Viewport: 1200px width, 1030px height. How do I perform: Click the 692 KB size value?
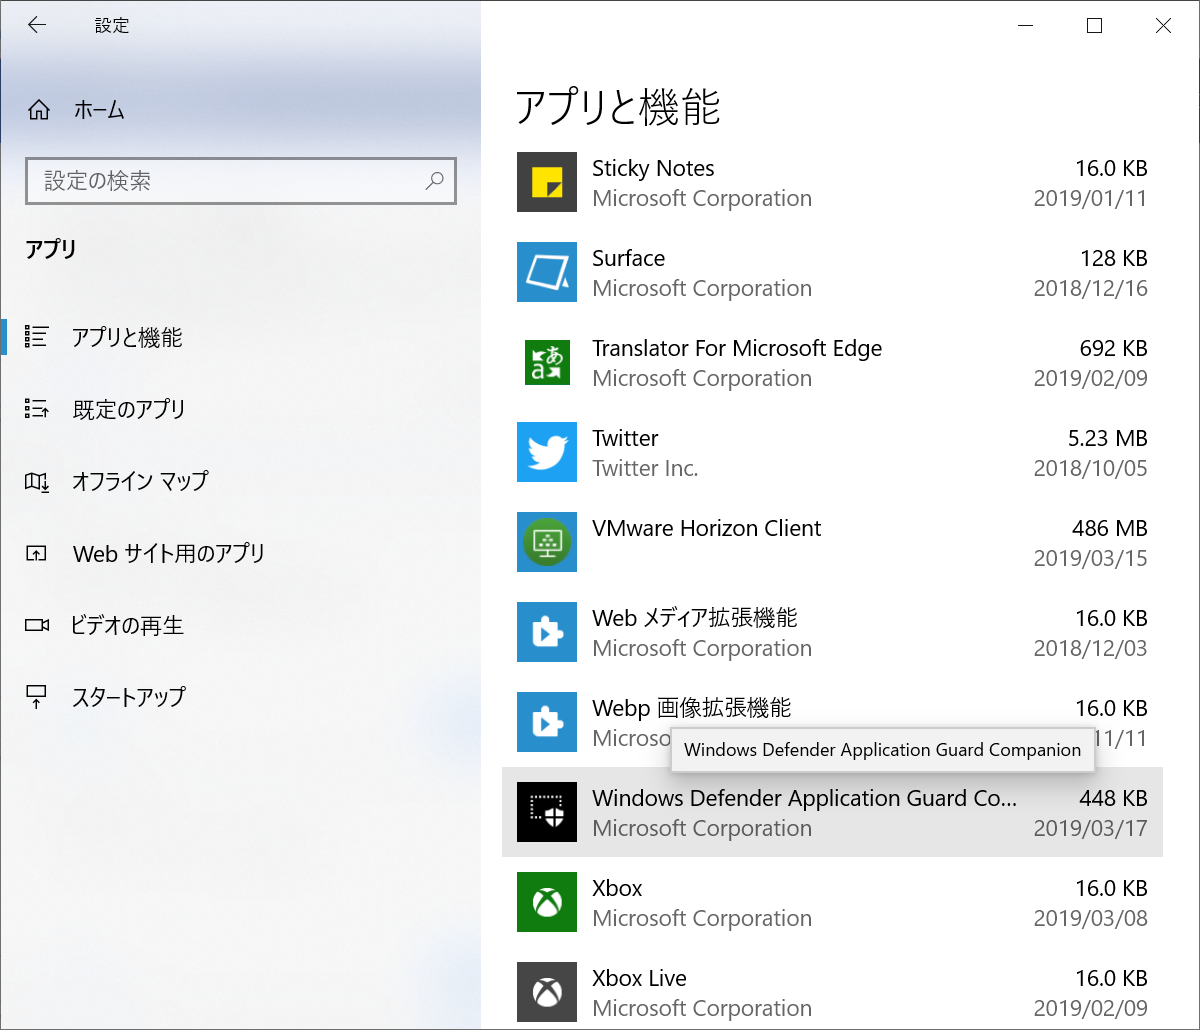[1114, 348]
